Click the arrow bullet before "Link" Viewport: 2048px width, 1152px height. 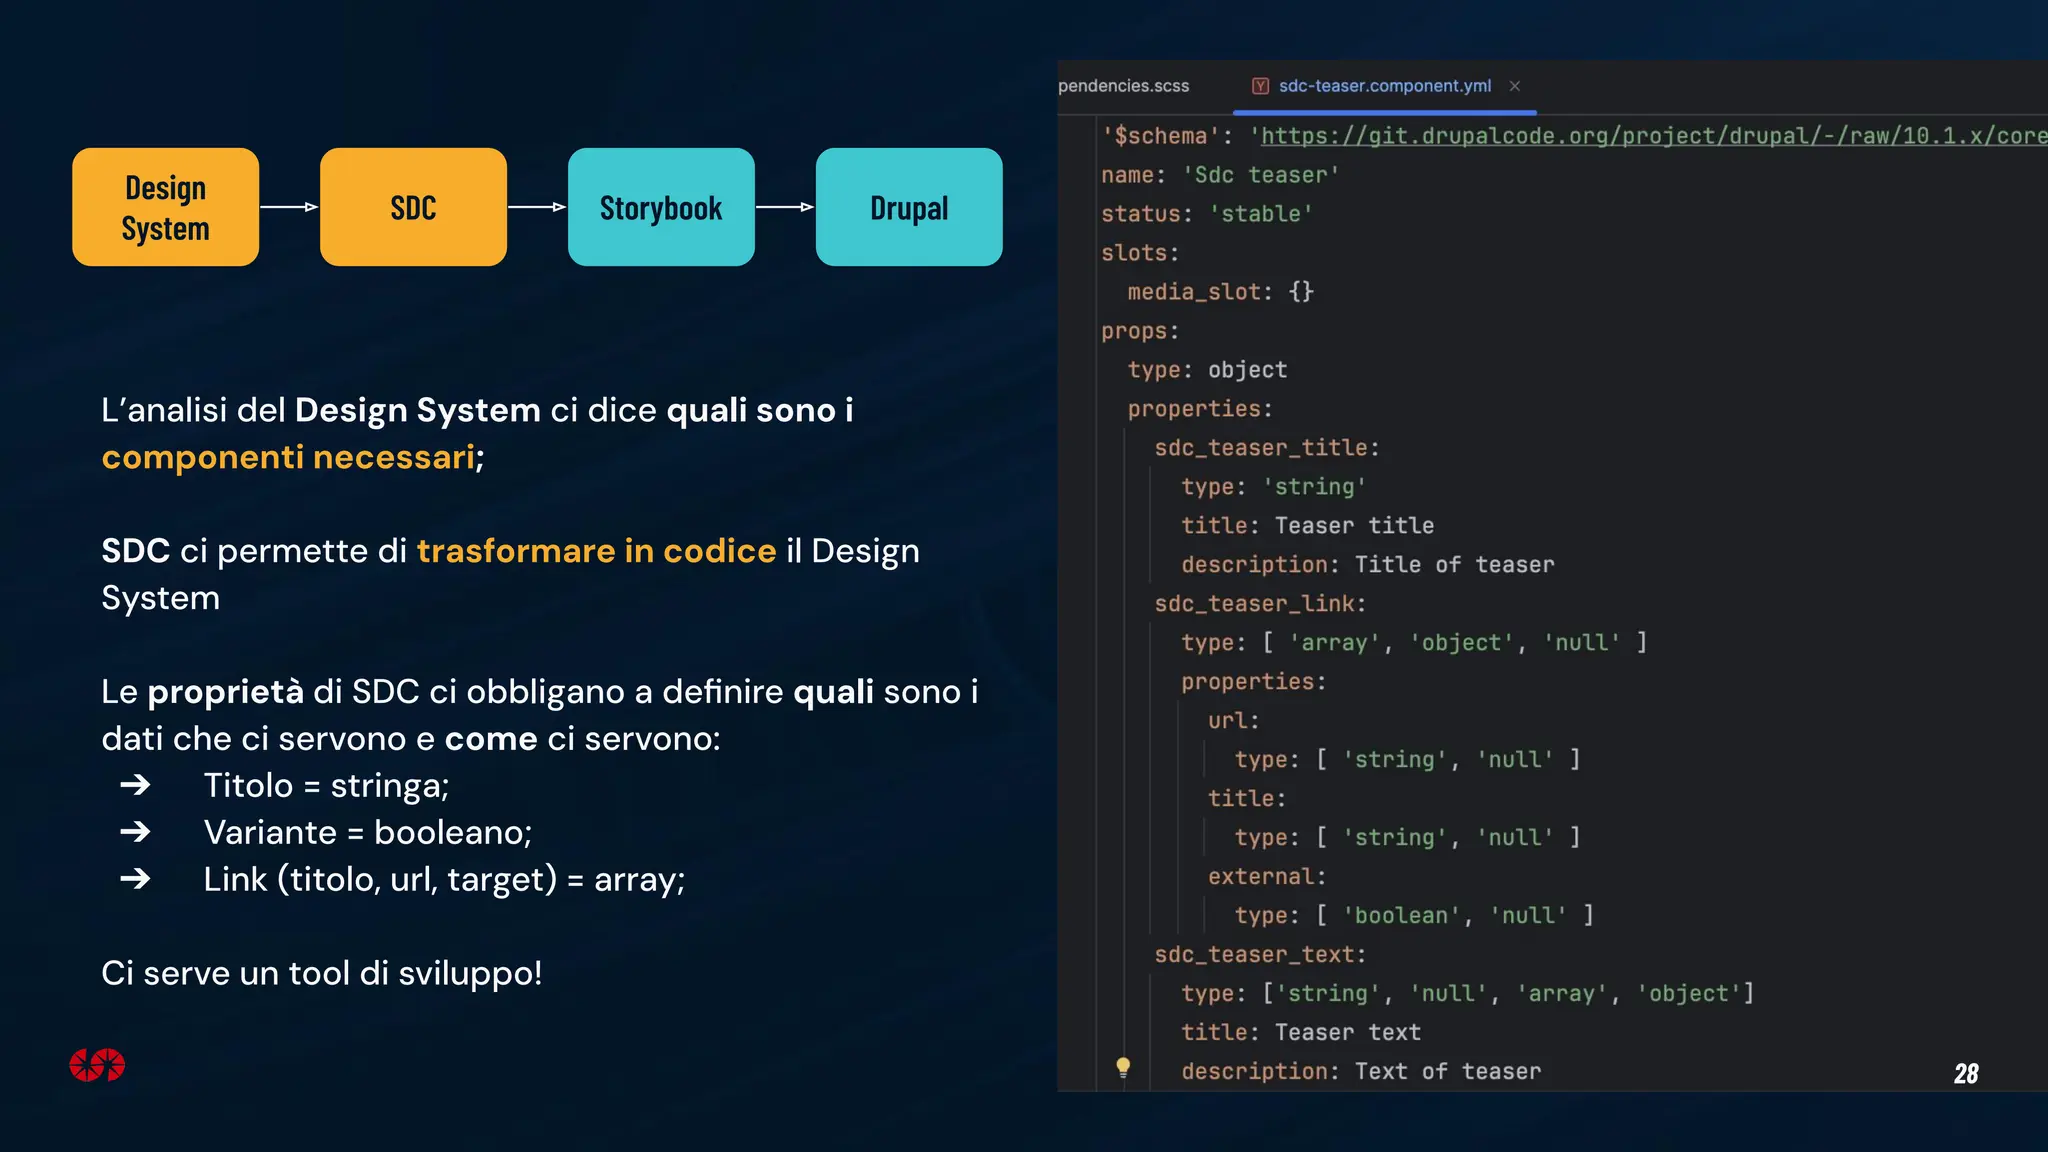click(135, 879)
